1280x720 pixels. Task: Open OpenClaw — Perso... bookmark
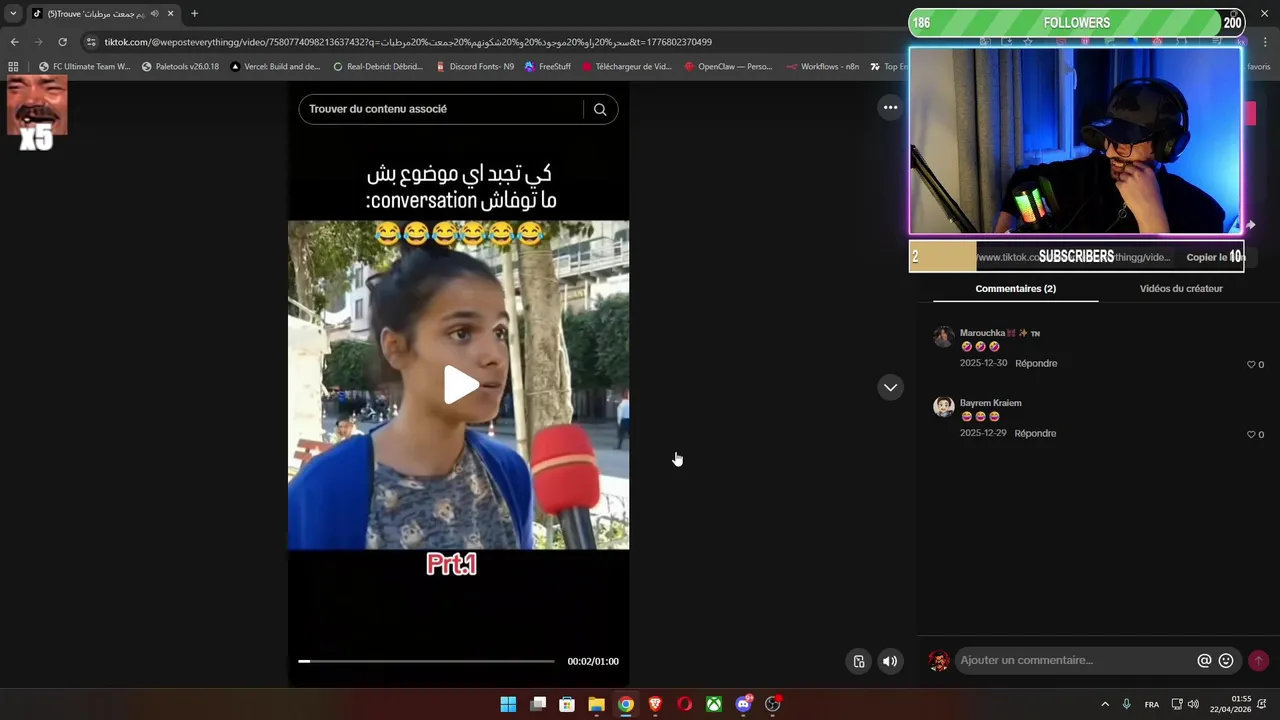click(x=728, y=67)
